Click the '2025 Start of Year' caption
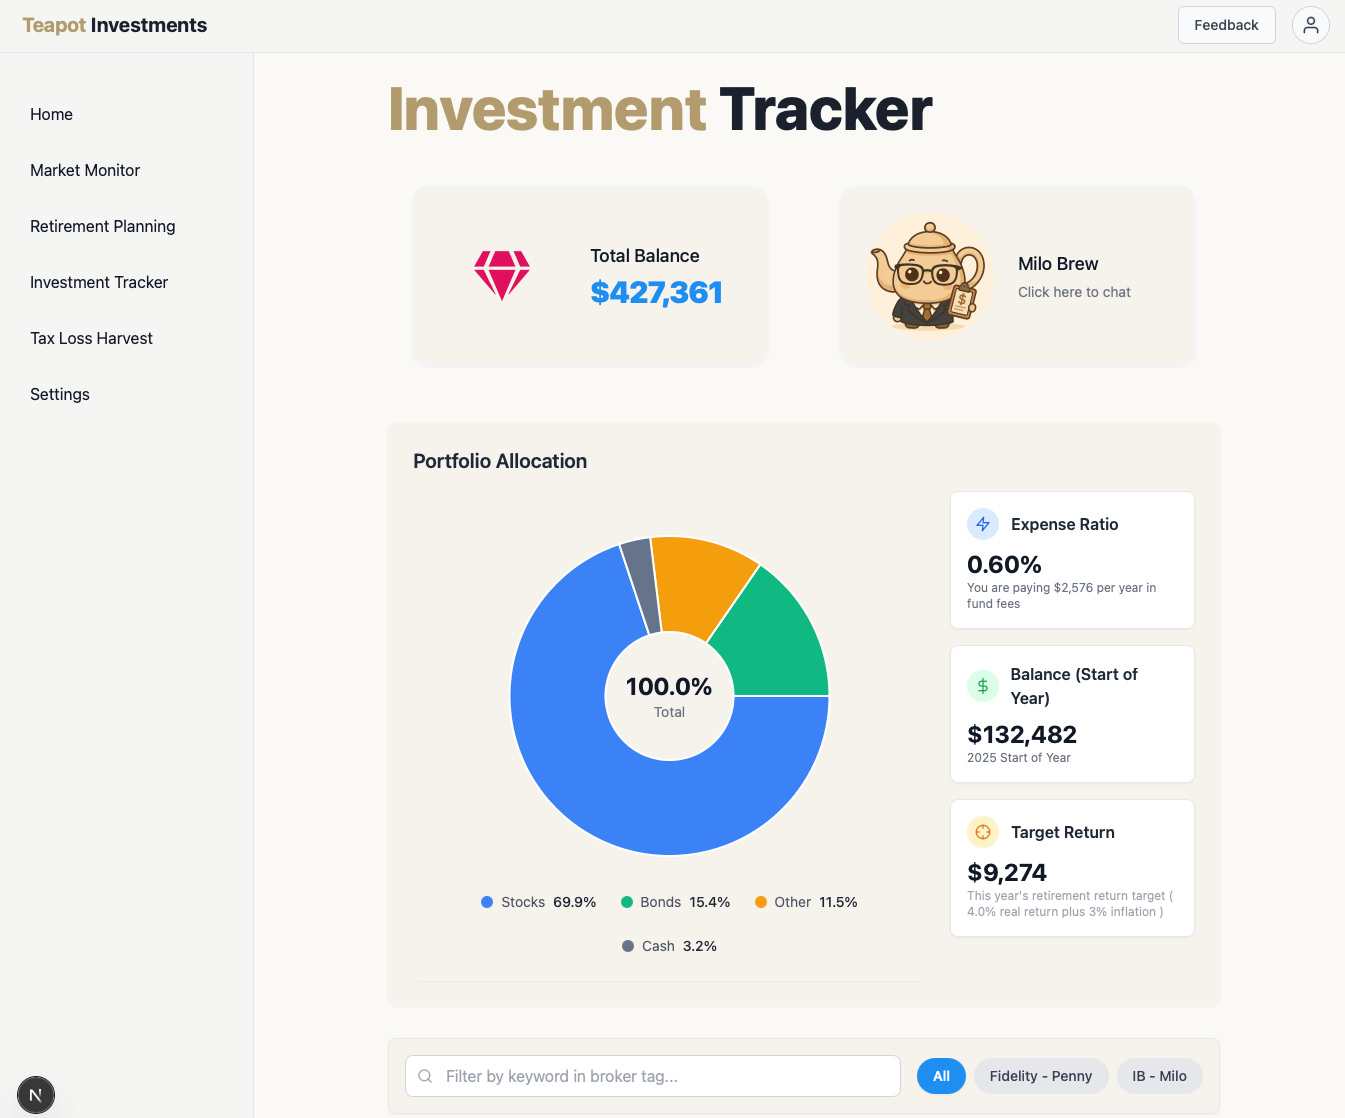 pyautogui.click(x=1018, y=758)
